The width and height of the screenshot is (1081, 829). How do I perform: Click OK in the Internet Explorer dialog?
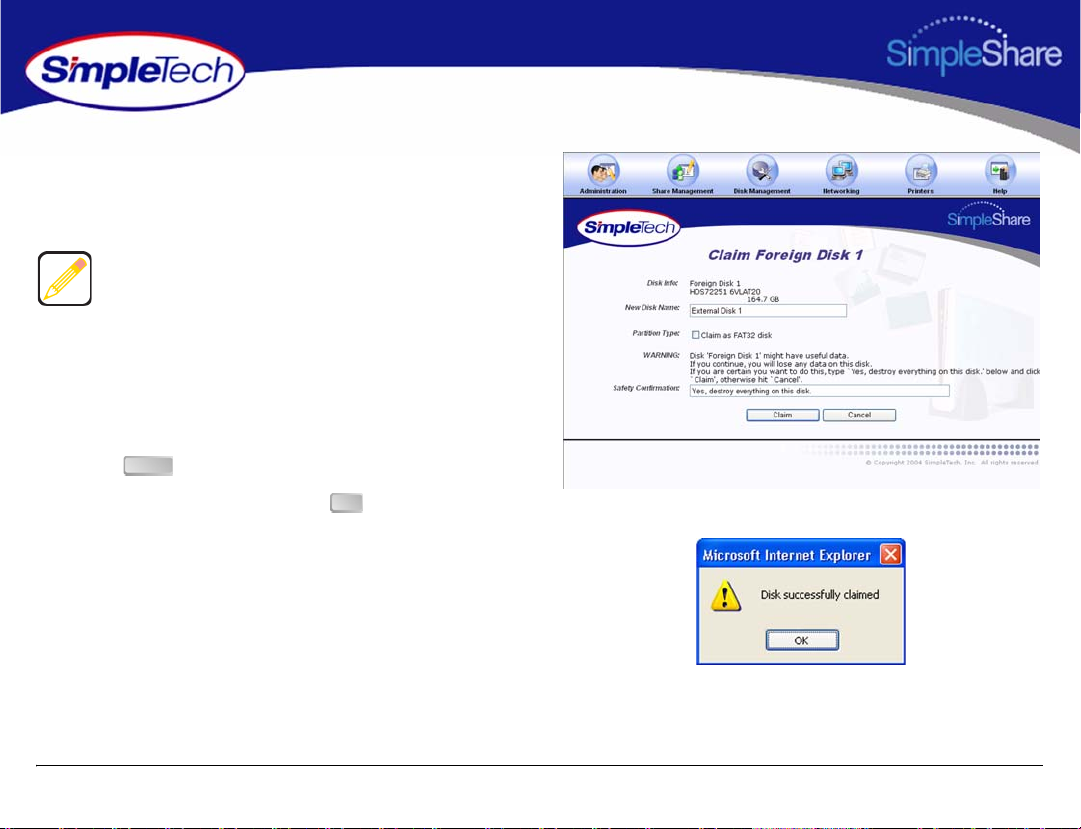click(x=802, y=640)
